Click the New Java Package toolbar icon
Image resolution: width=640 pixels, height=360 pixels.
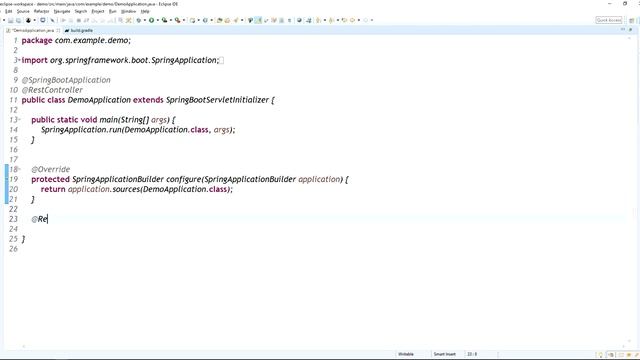pos(193,20)
